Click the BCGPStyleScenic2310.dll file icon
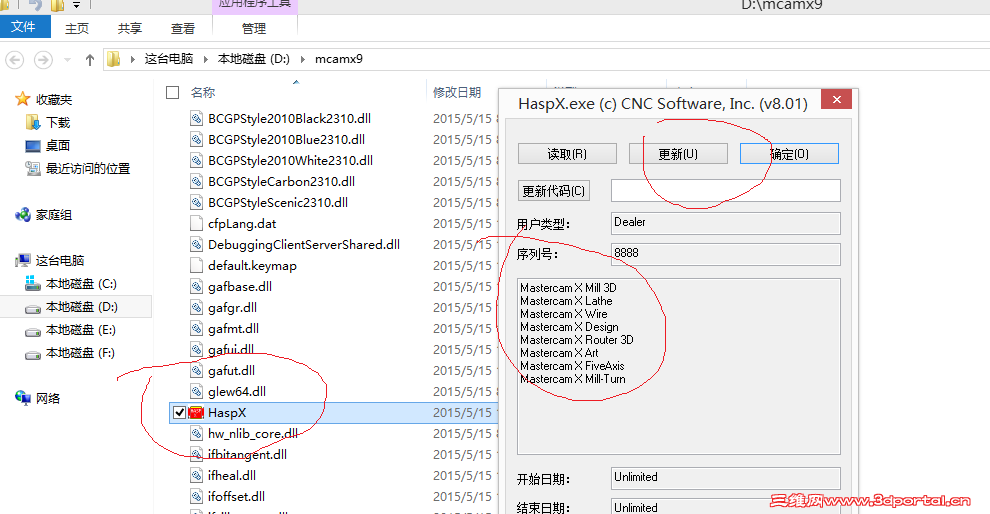The image size is (990, 514). 196,203
